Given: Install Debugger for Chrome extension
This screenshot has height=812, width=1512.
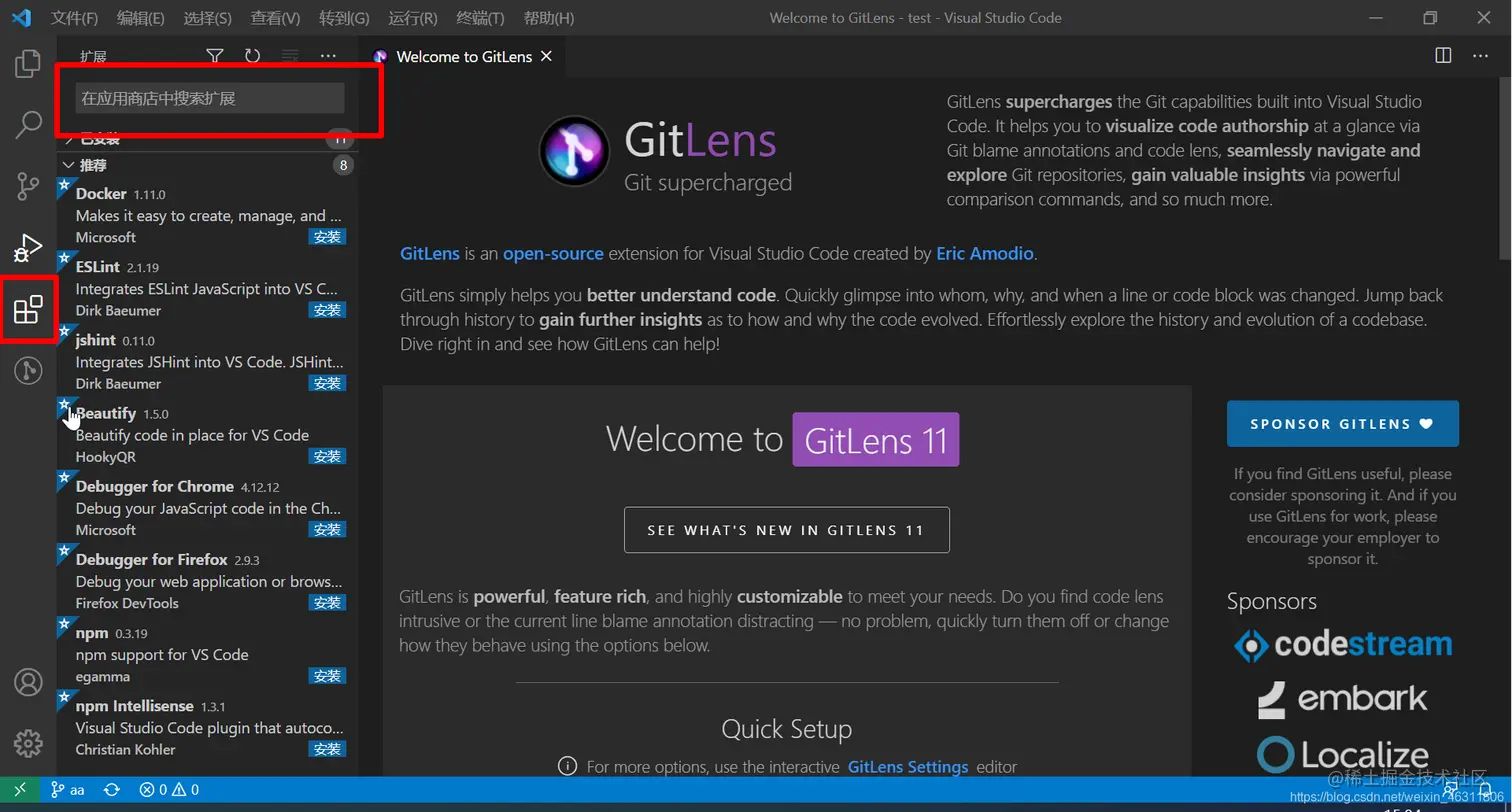Looking at the screenshot, I should point(327,529).
